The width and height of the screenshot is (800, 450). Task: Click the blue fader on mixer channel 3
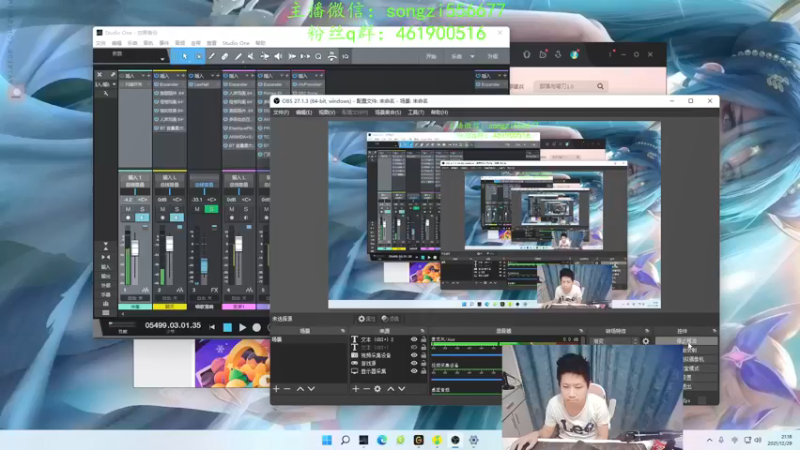pyautogui.click(x=204, y=266)
